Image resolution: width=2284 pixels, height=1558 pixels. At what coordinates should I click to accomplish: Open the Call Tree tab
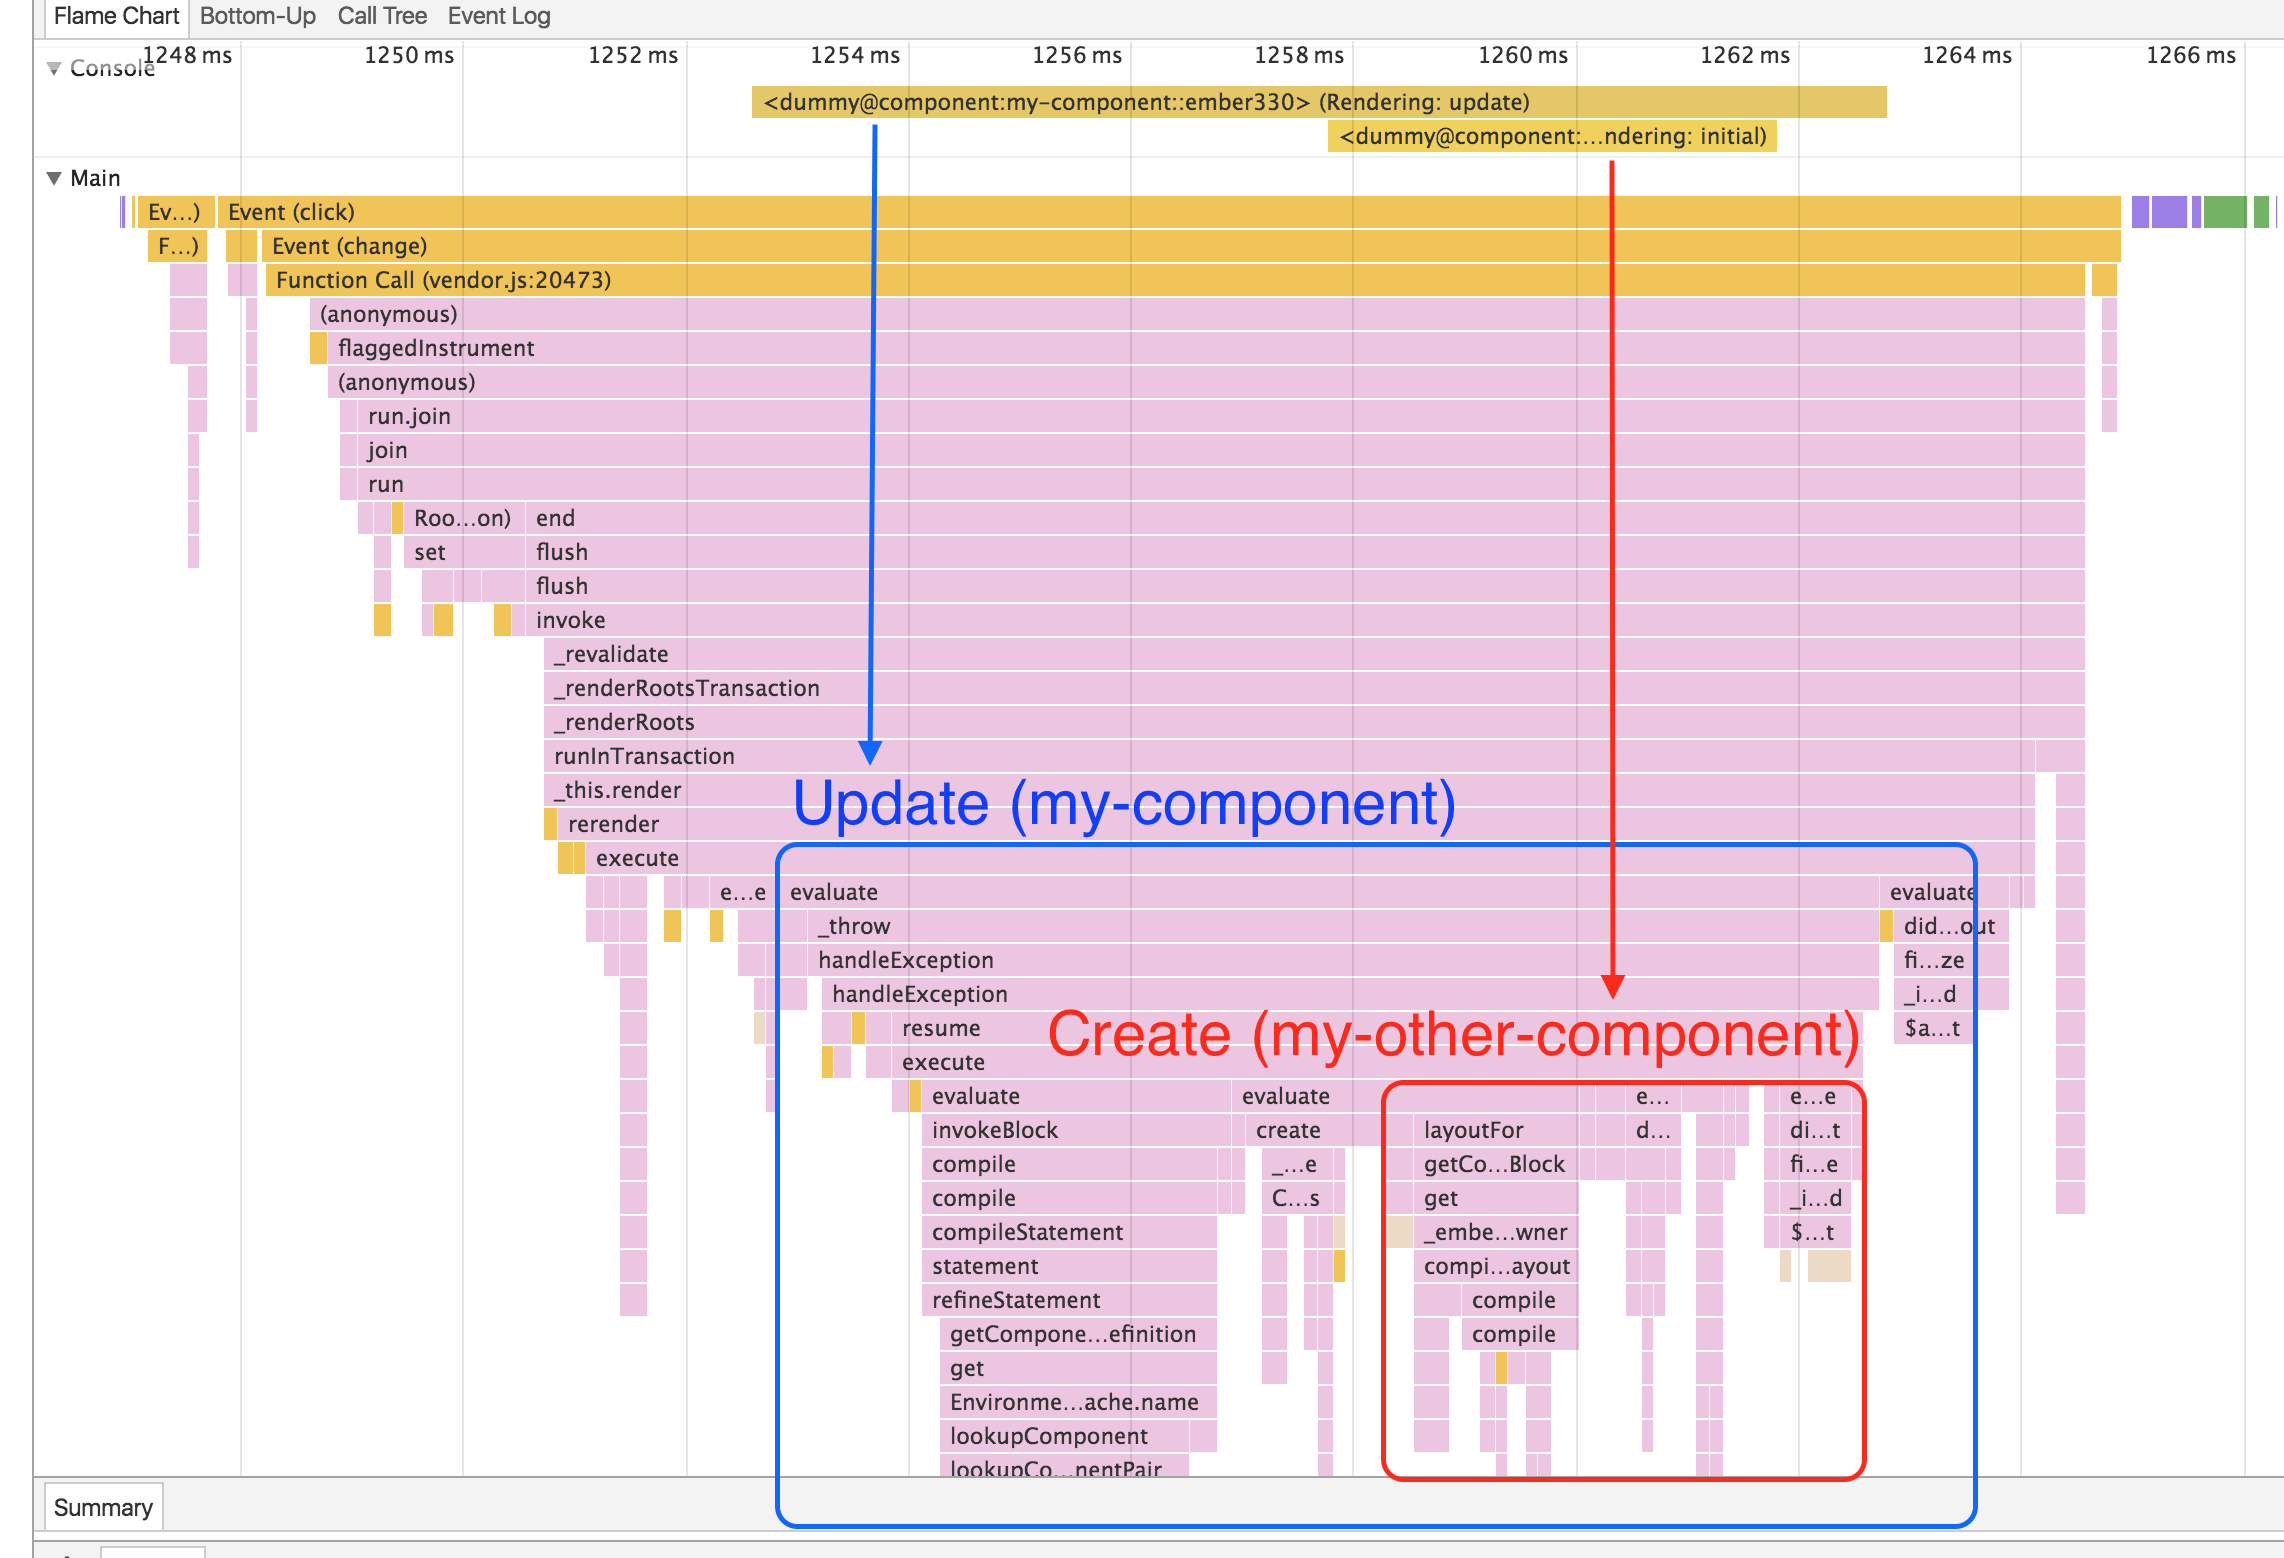(x=381, y=16)
